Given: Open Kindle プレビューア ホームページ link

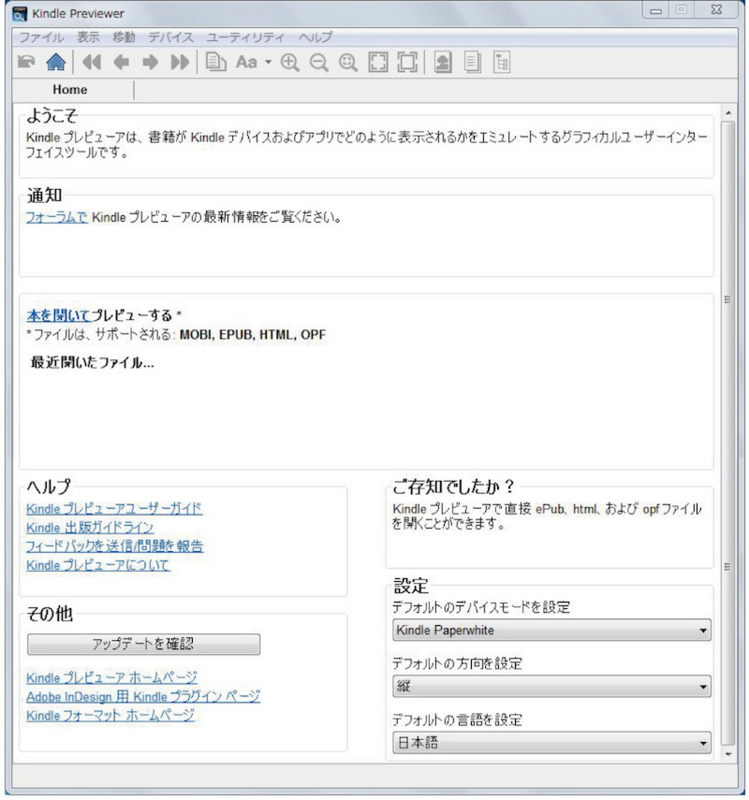Looking at the screenshot, I should (112, 678).
